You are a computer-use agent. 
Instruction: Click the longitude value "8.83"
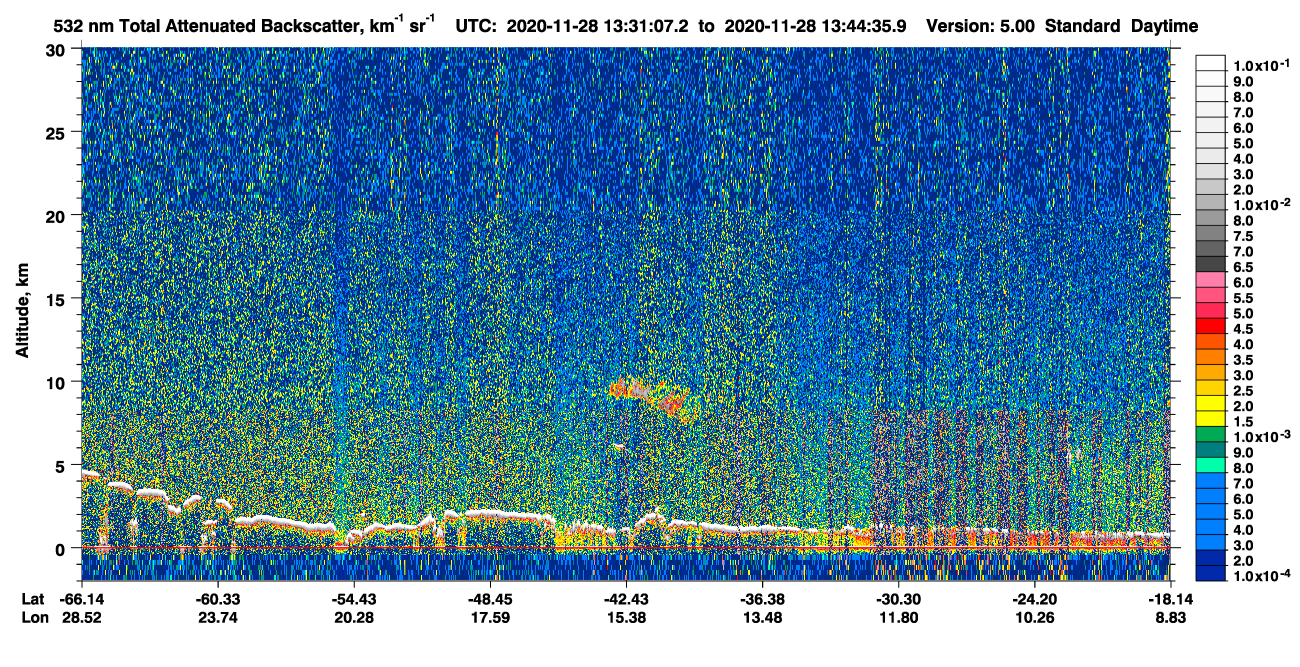click(x=1170, y=617)
